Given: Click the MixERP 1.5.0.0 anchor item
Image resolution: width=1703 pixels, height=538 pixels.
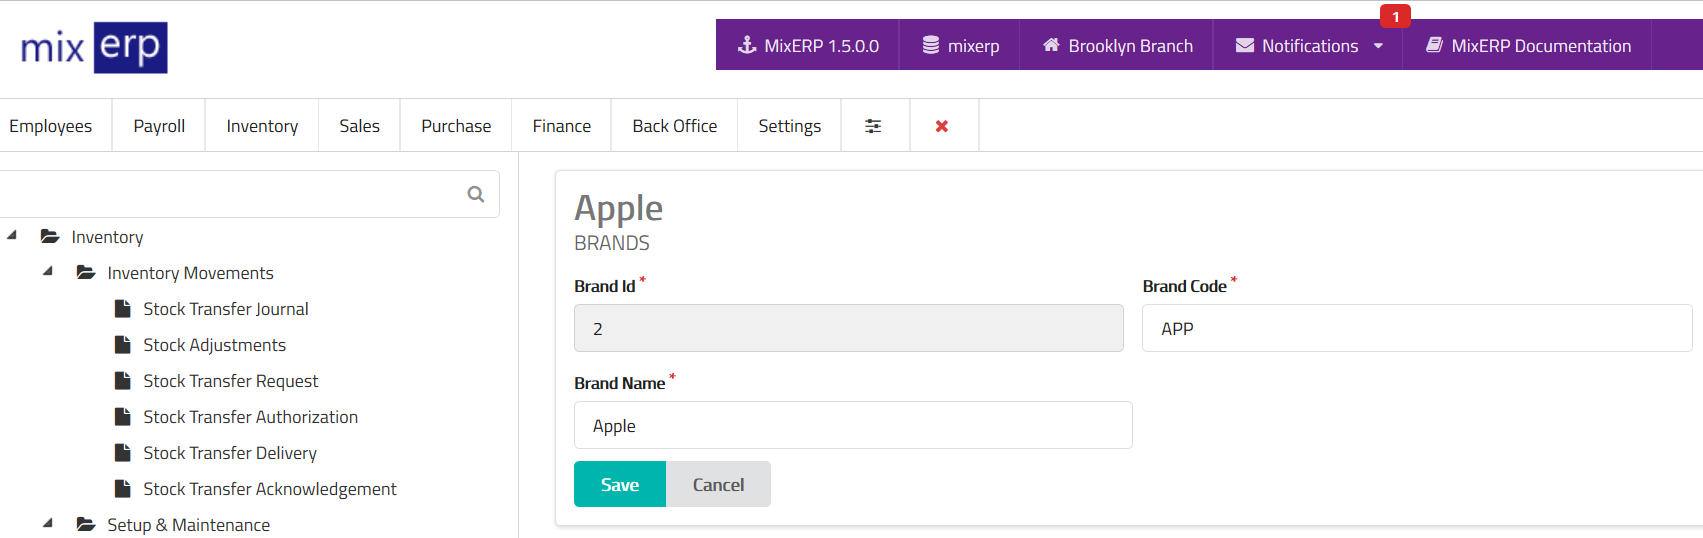Looking at the screenshot, I should click(x=808, y=46).
